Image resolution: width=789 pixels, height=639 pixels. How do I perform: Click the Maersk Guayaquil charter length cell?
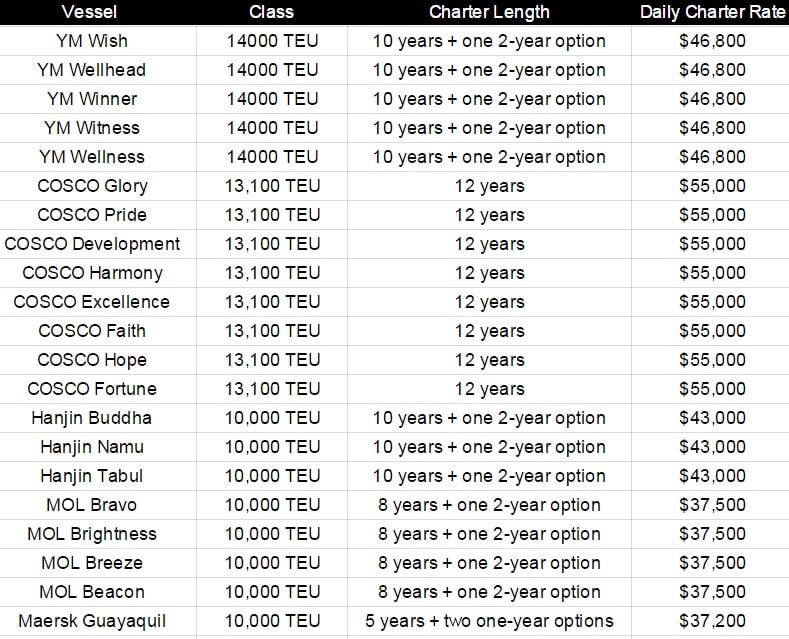(489, 621)
